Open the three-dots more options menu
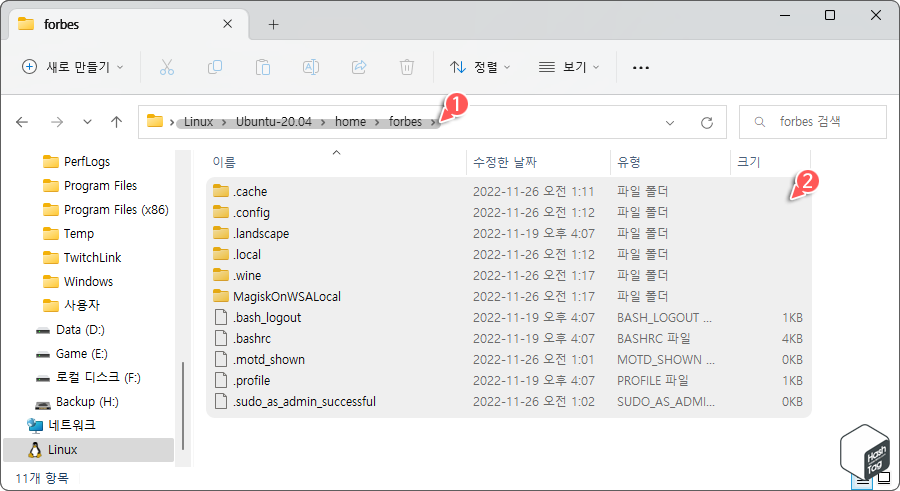Screen dimensions: 900x491 tap(641, 68)
